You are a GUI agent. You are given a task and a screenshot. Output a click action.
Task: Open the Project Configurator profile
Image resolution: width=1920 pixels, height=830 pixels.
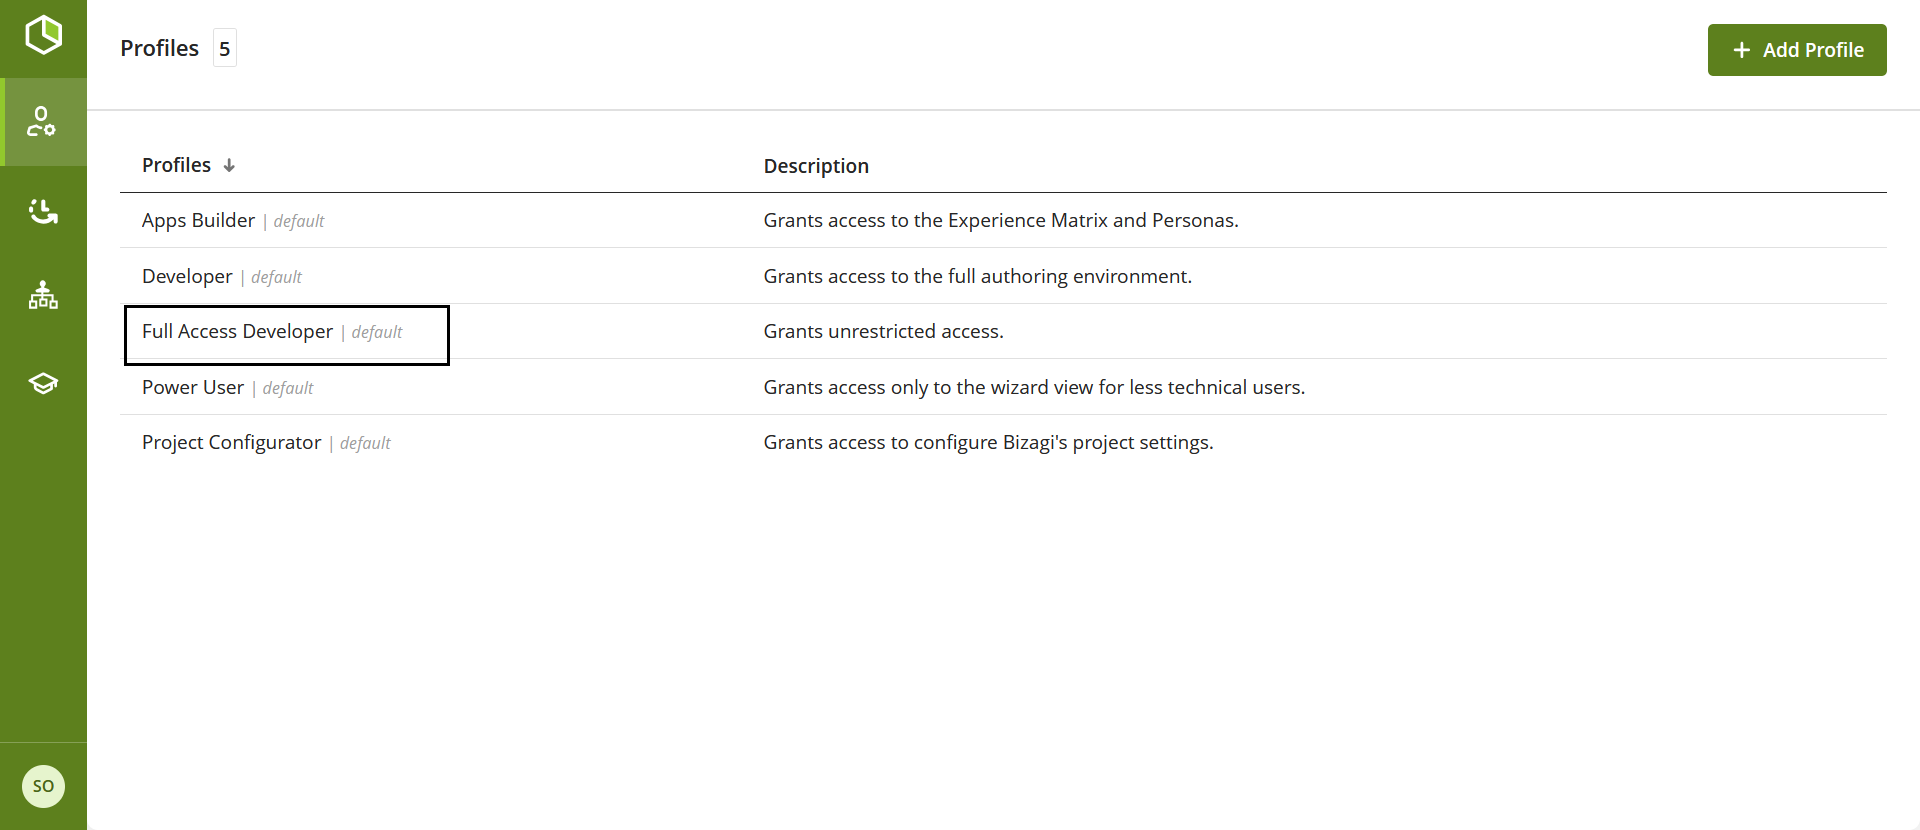tap(231, 443)
